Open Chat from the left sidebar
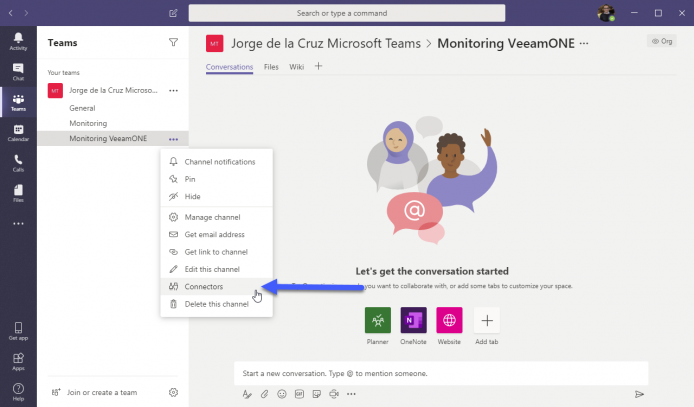 tap(18, 72)
